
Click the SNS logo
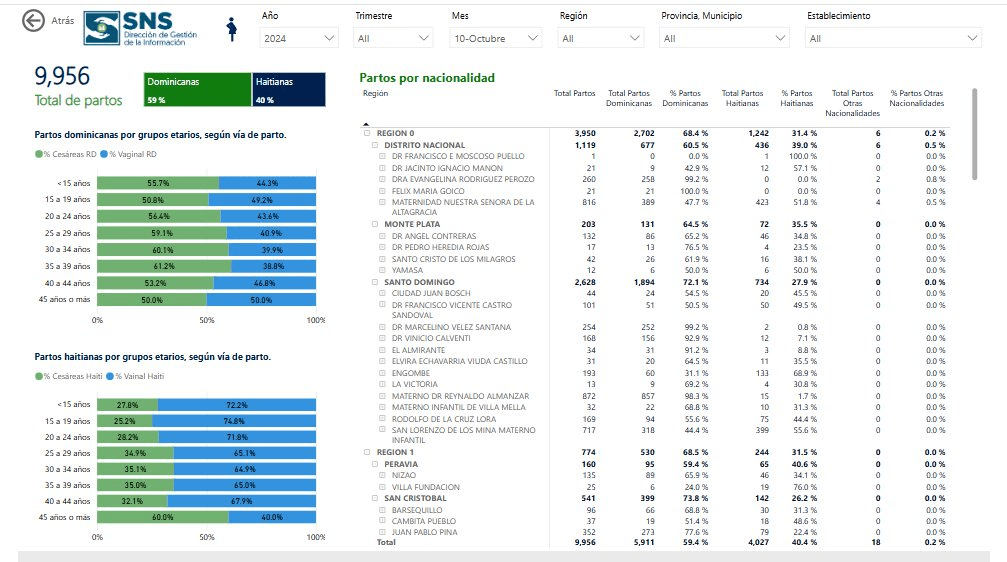(140, 28)
